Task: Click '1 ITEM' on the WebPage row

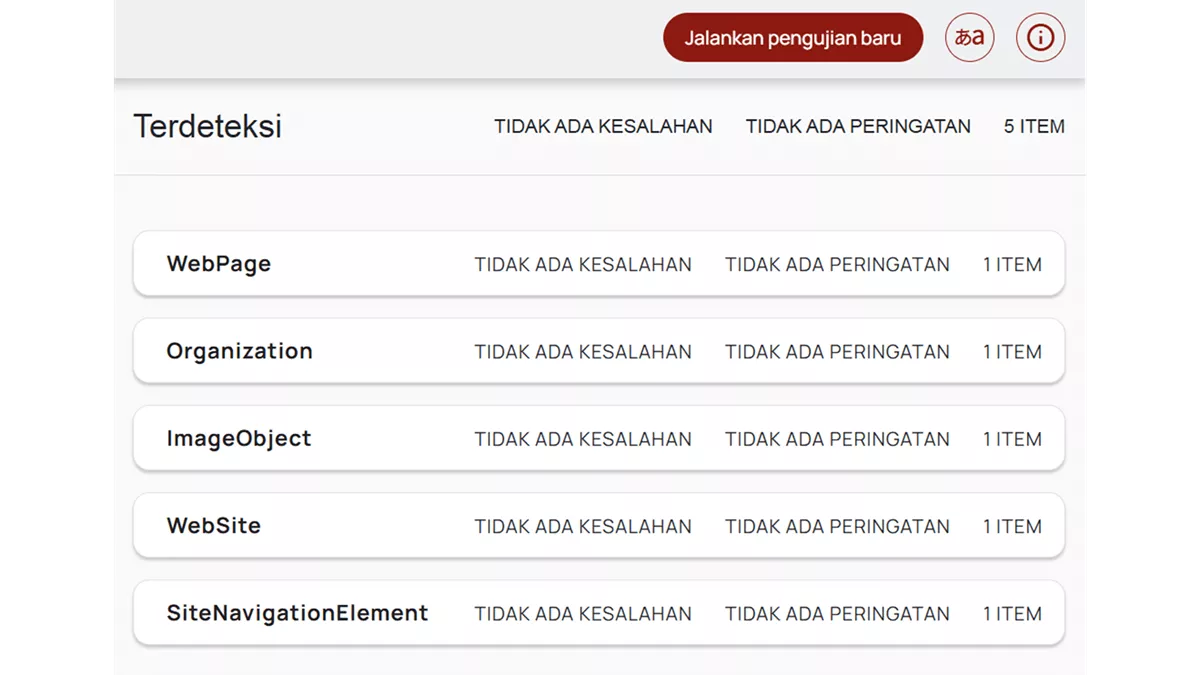Action: (x=1012, y=264)
